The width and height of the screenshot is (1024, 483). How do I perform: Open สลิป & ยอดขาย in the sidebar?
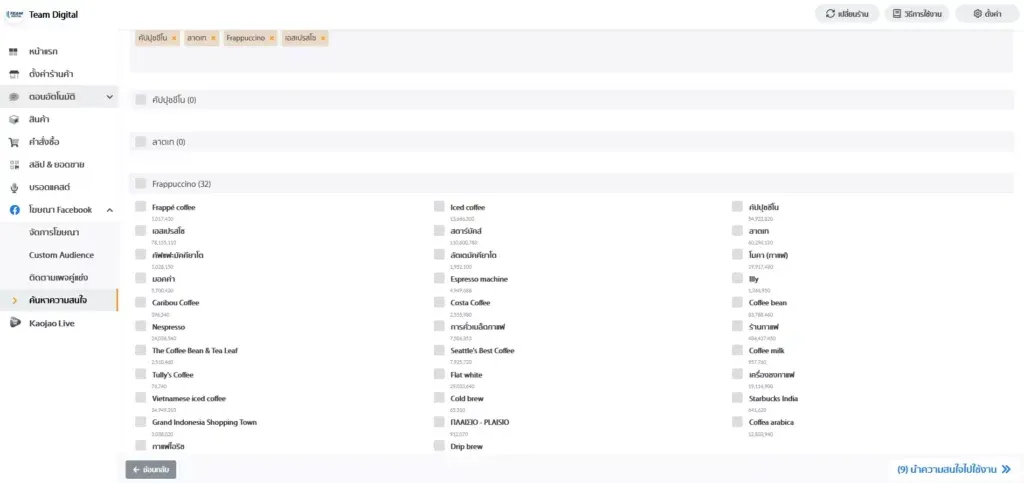point(56,165)
